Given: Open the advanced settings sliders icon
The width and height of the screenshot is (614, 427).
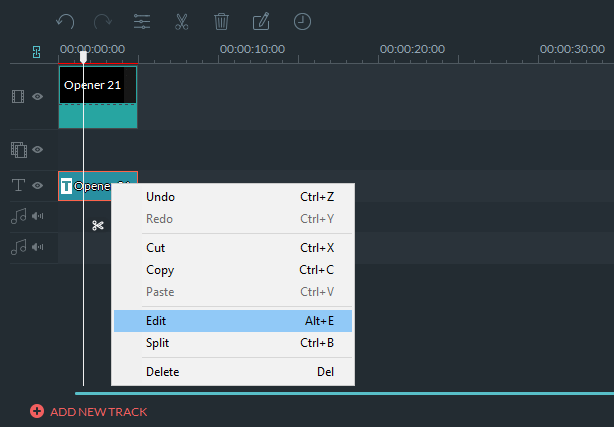Looking at the screenshot, I should [142, 22].
